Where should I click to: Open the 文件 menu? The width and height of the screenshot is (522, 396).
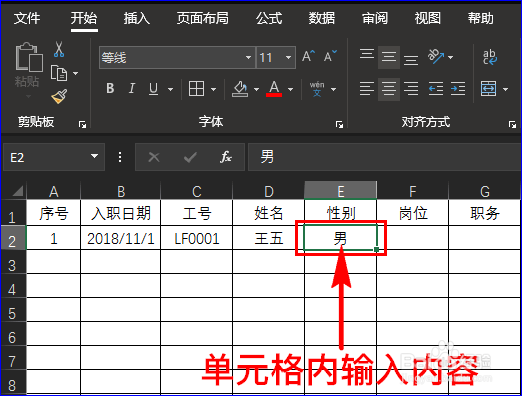tap(27, 18)
